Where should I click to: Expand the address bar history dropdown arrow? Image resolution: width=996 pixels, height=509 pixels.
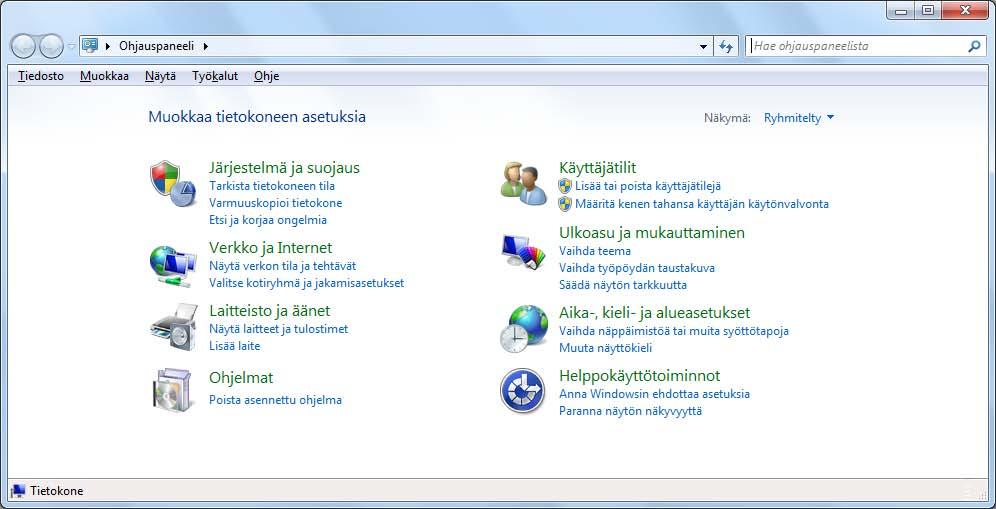coord(703,46)
